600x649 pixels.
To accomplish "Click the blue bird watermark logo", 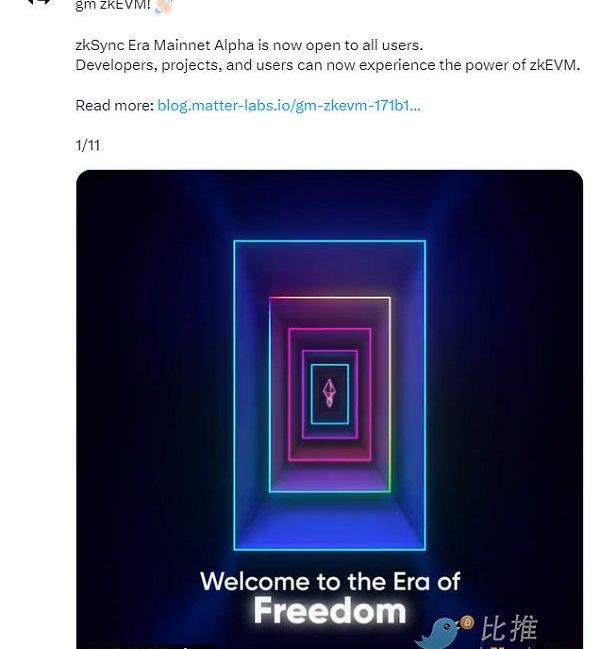I will click(438, 633).
